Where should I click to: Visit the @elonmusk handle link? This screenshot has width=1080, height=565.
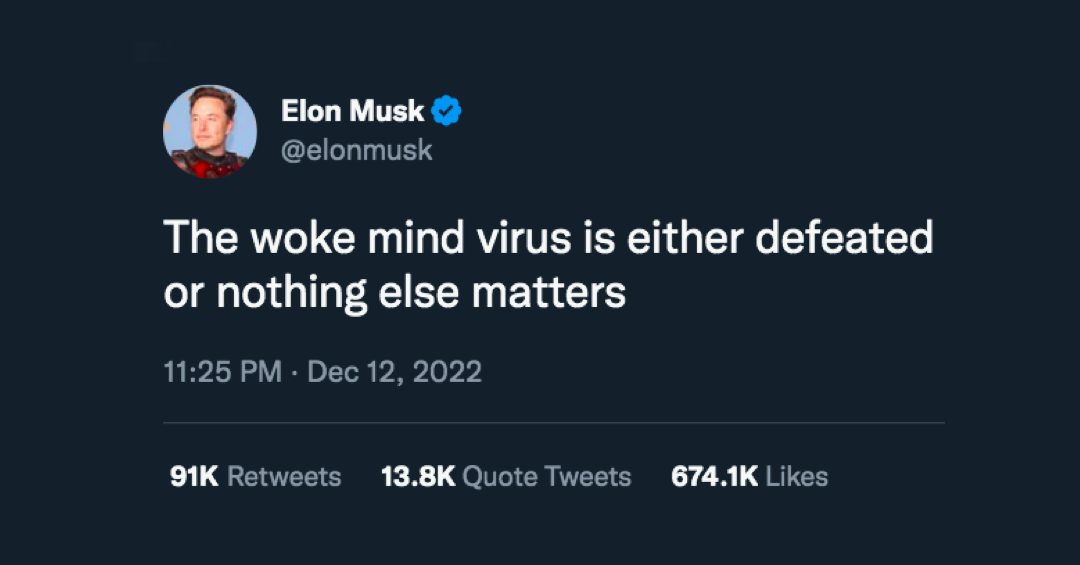tap(357, 150)
